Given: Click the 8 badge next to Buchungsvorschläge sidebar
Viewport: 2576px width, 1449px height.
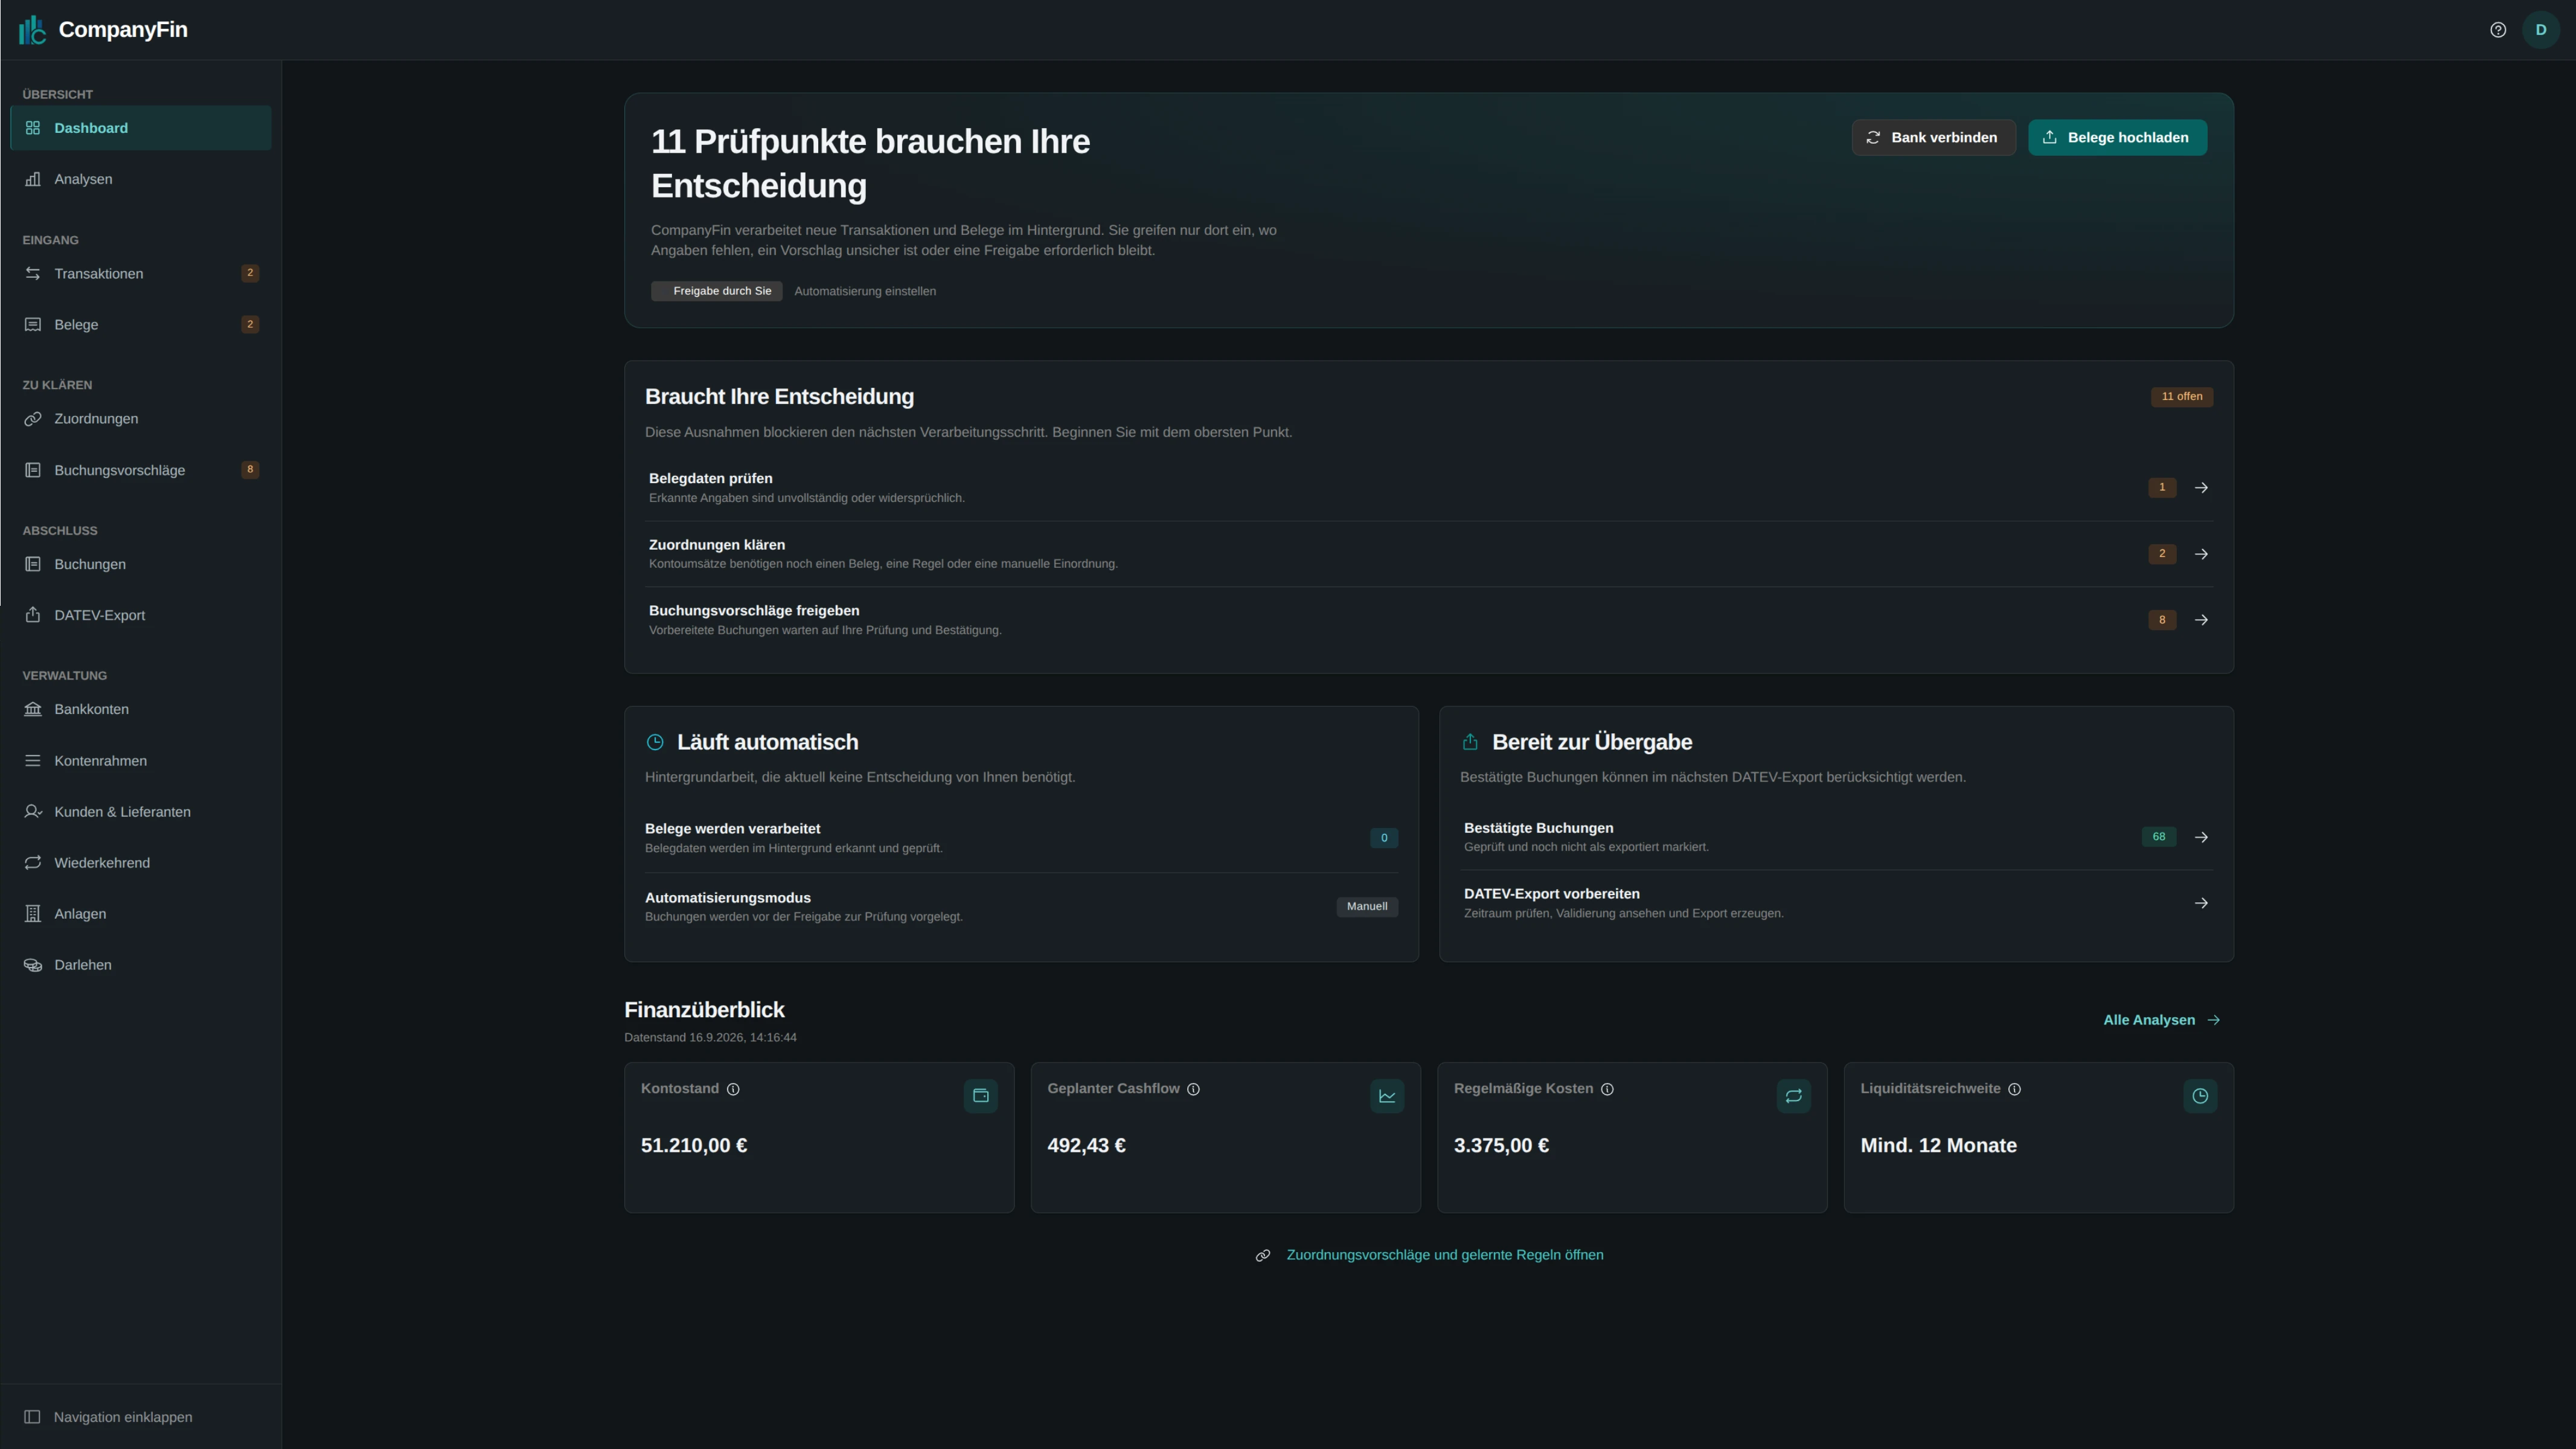Looking at the screenshot, I should click(250, 469).
